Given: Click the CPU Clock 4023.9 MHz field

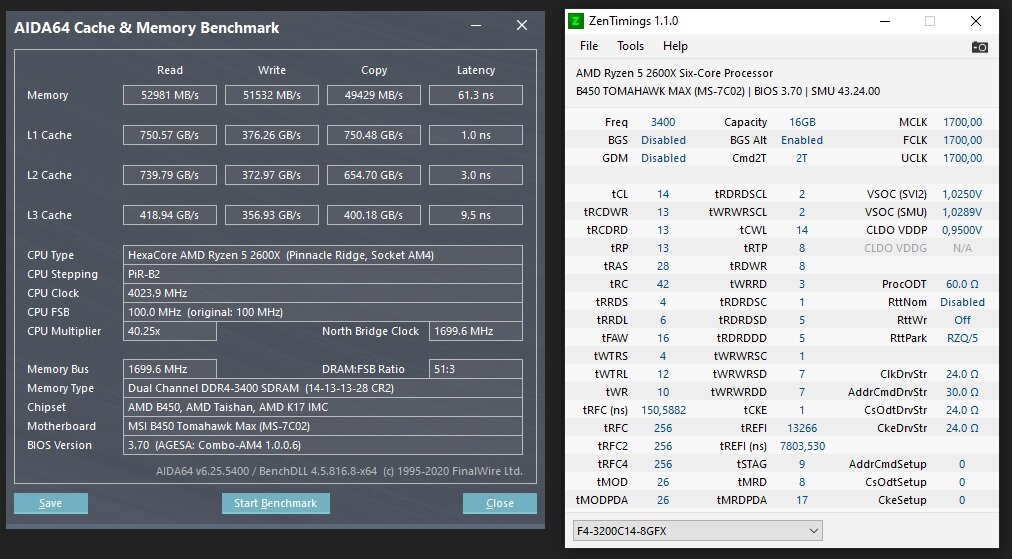Looking at the screenshot, I should point(323,293).
